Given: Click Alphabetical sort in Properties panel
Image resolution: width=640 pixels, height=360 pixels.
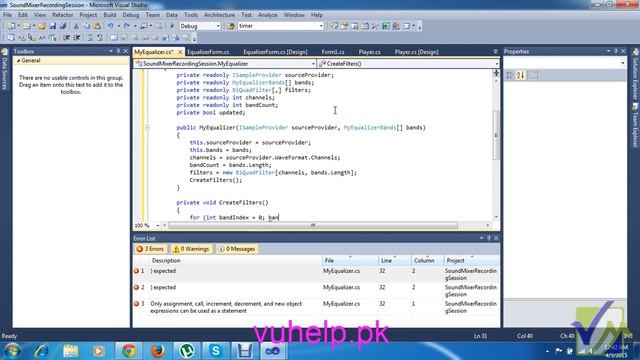Looking at the screenshot, I should pos(520,75).
